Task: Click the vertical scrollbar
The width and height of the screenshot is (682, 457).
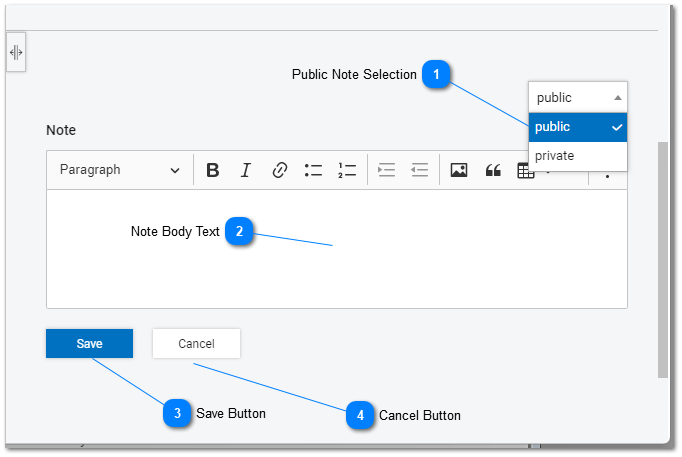Action: click(x=663, y=260)
